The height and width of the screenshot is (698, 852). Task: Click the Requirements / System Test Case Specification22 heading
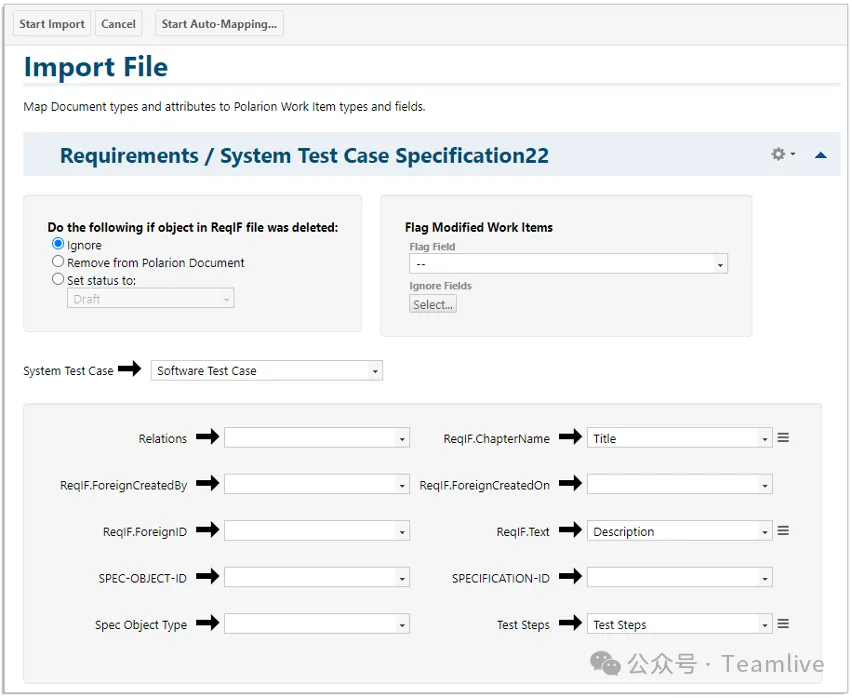pos(304,155)
